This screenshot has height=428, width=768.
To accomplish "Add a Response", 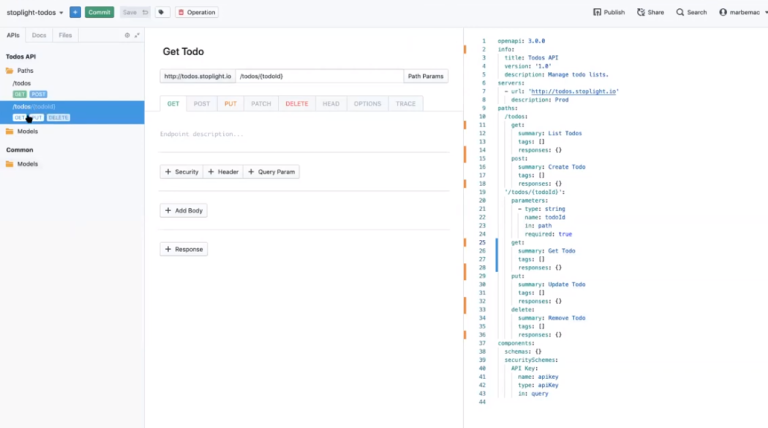I will [x=184, y=249].
